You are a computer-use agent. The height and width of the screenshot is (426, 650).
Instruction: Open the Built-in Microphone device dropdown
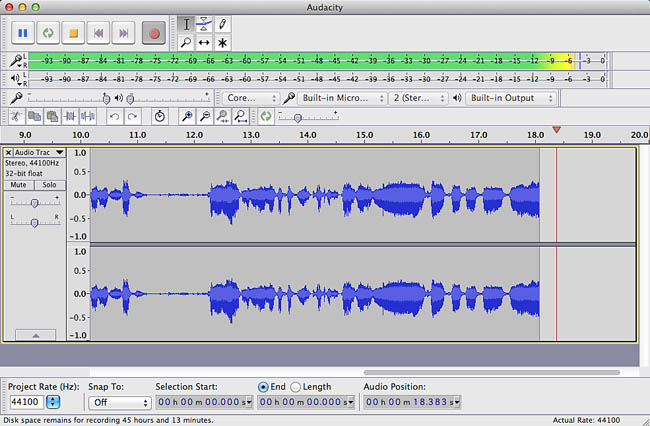(x=342, y=98)
